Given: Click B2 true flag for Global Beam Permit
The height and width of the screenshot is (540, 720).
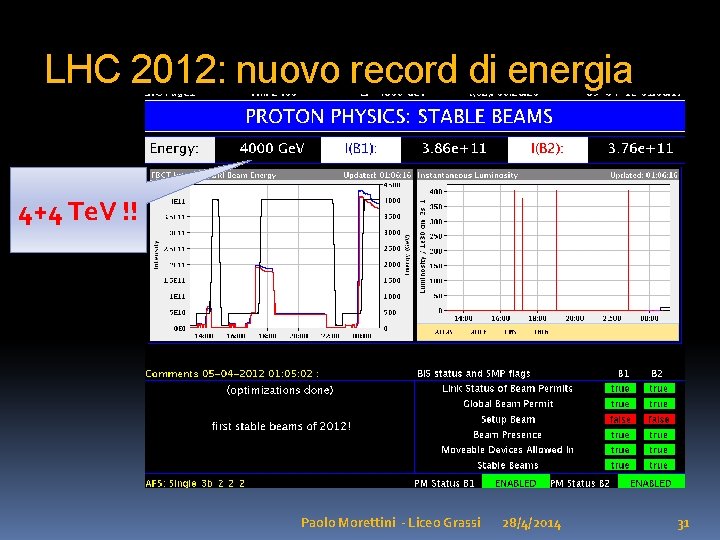Looking at the screenshot, I should click(659, 404).
